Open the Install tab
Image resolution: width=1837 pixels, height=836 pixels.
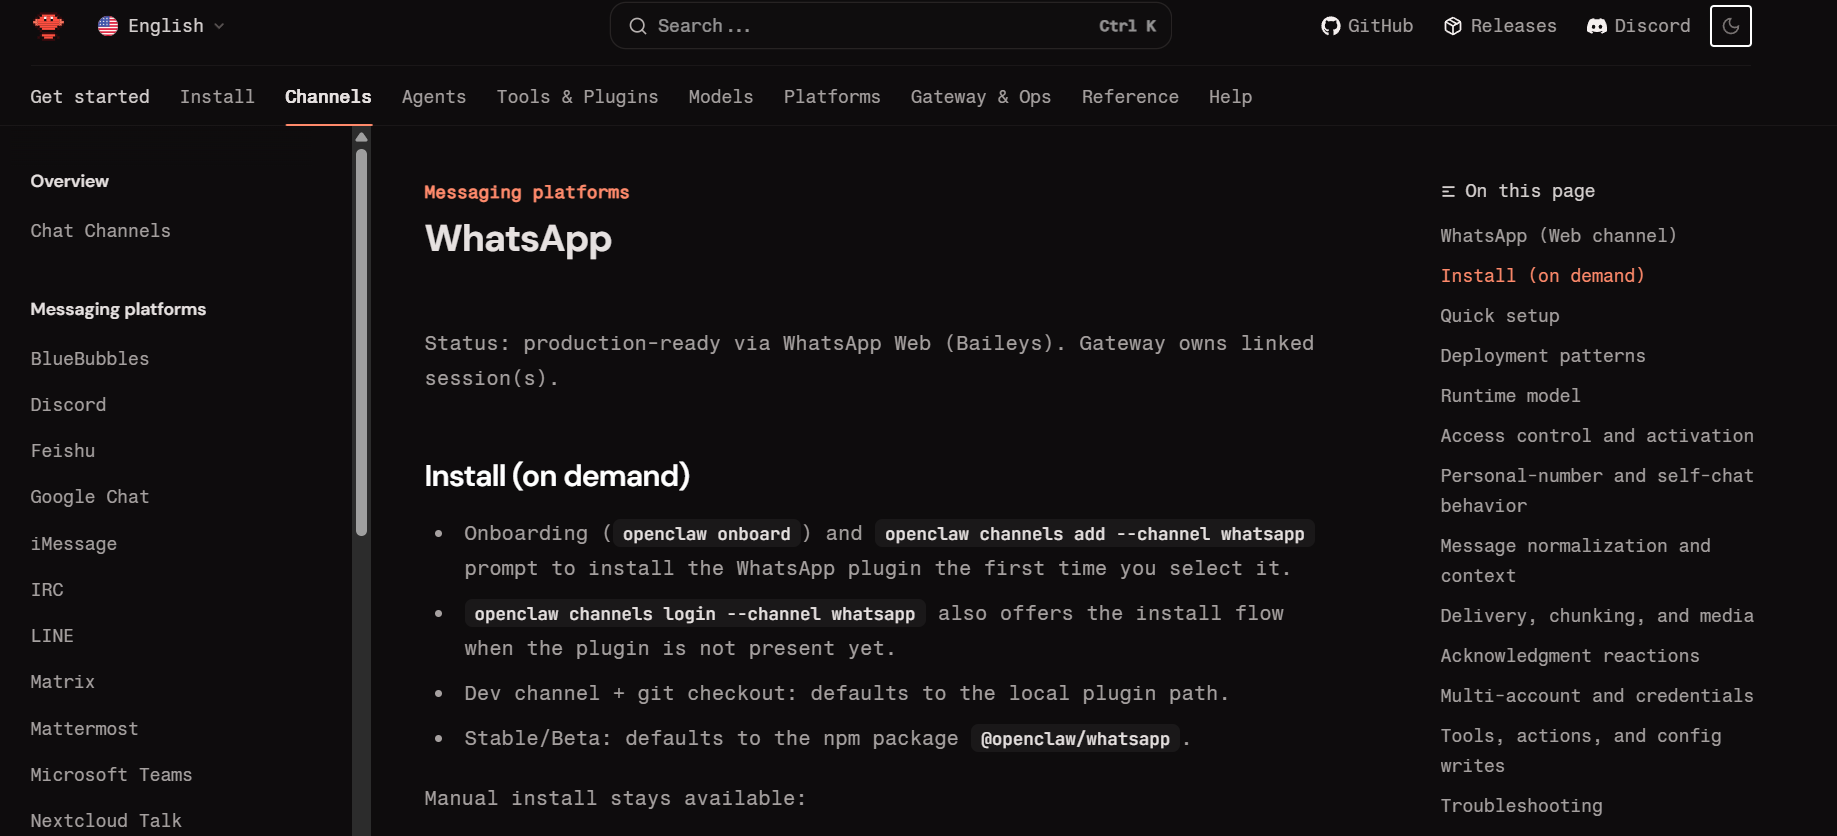pyautogui.click(x=217, y=97)
